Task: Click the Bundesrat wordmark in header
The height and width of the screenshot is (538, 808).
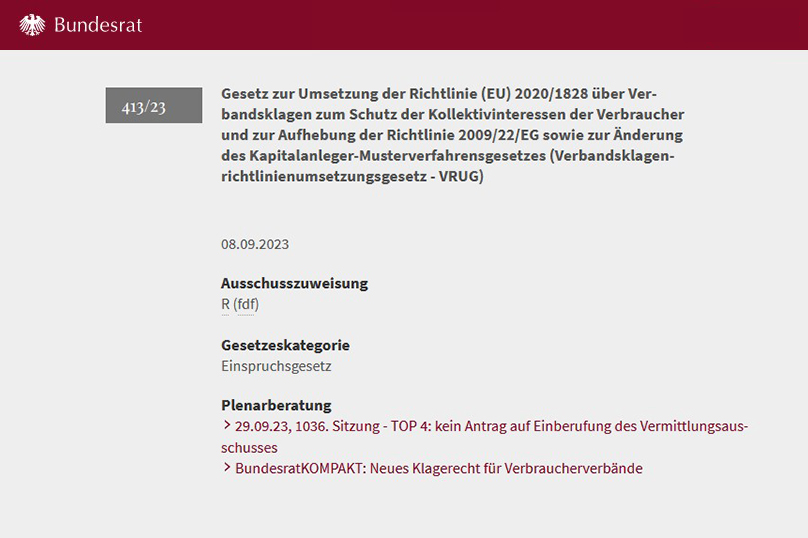Action: click(98, 25)
